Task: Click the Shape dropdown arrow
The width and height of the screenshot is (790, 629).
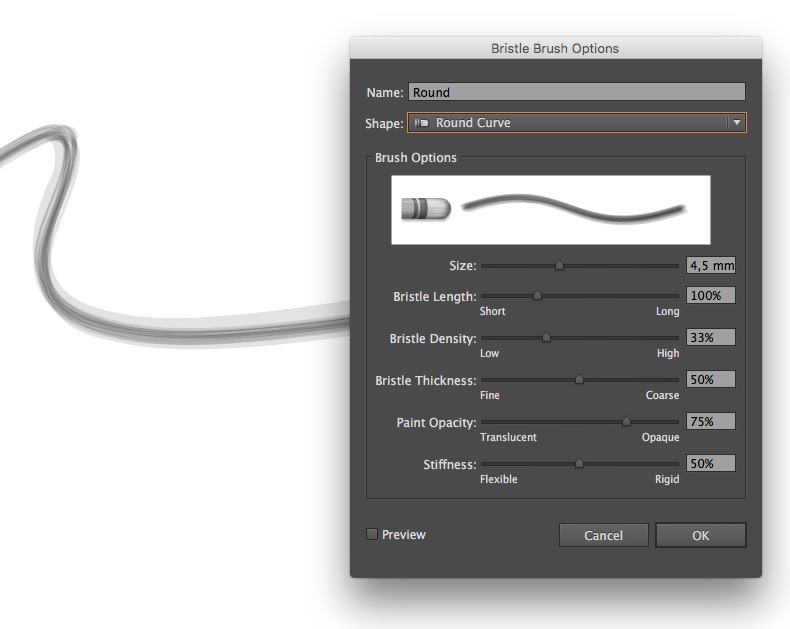Action: (x=737, y=122)
